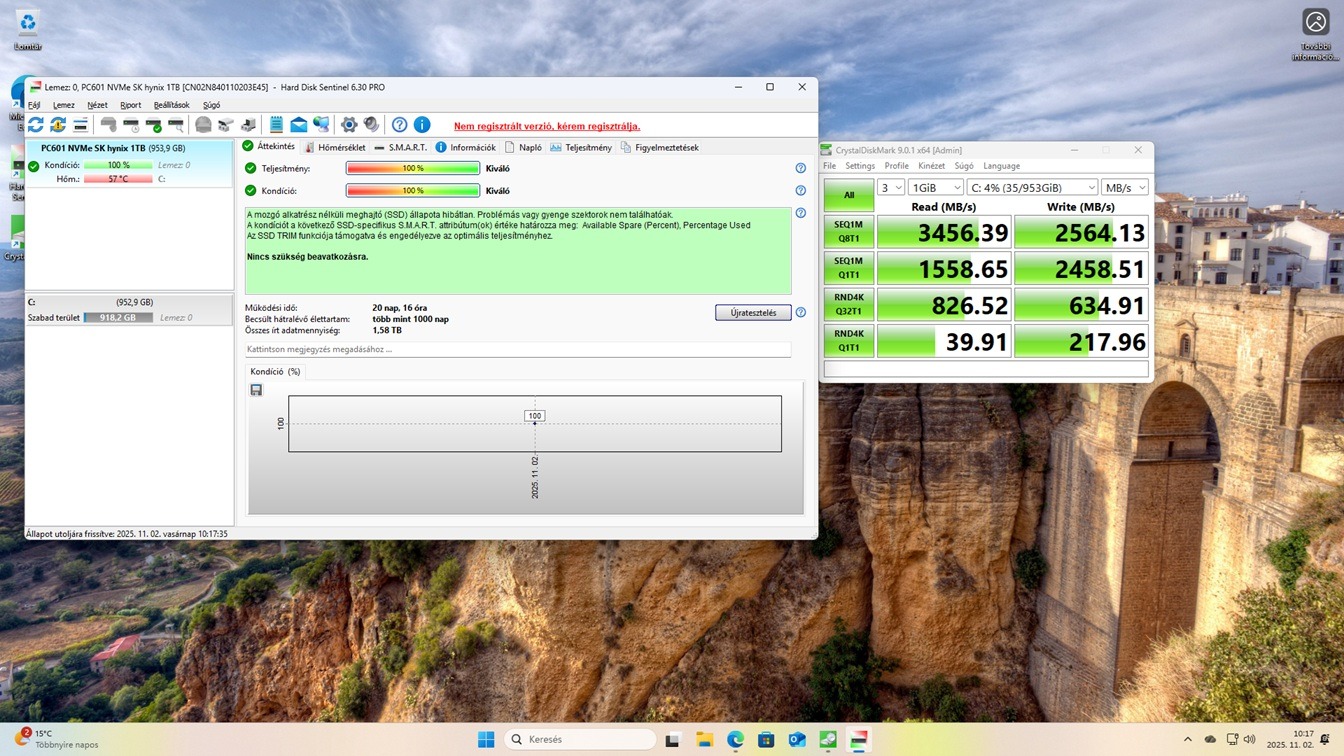Screen dimensions: 1344x756
Task: Click the Task View taskbar icon
Action: pos(673,740)
